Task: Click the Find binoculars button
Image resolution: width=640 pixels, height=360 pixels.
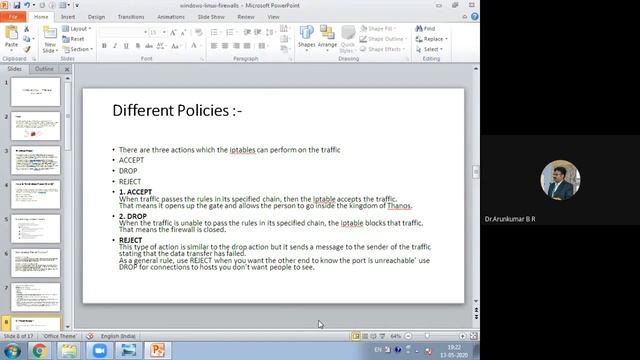Action: [x=425, y=29]
